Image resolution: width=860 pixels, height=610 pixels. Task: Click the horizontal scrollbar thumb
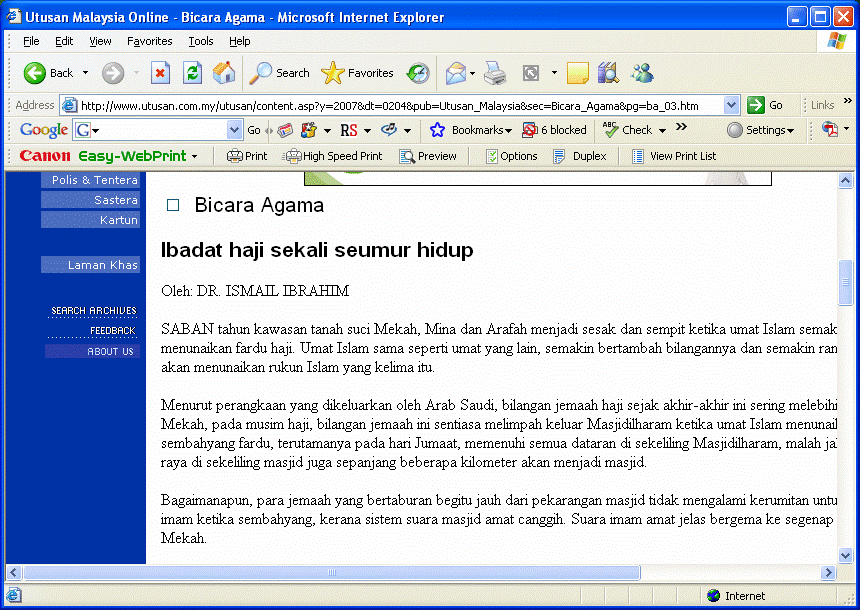(x=332, y=573)
